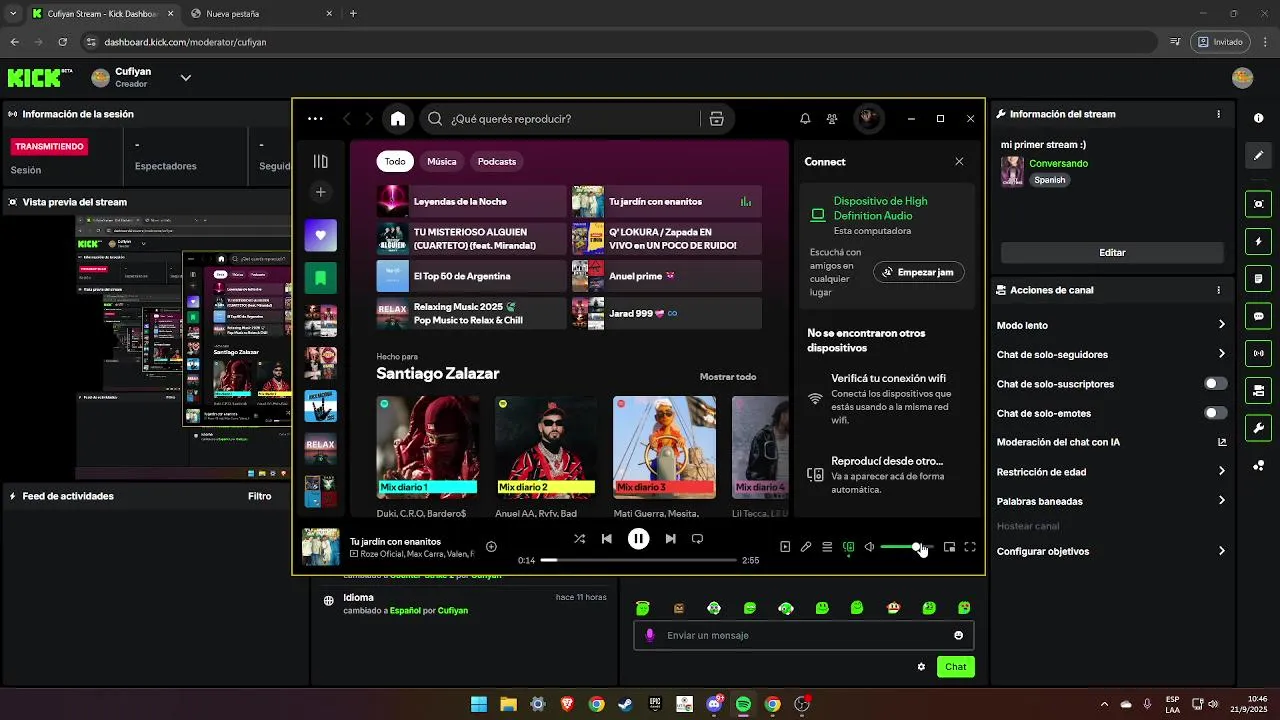Open Spotify notifications bell
This screenshot has width=1280, height=720.
coord(805,119)
